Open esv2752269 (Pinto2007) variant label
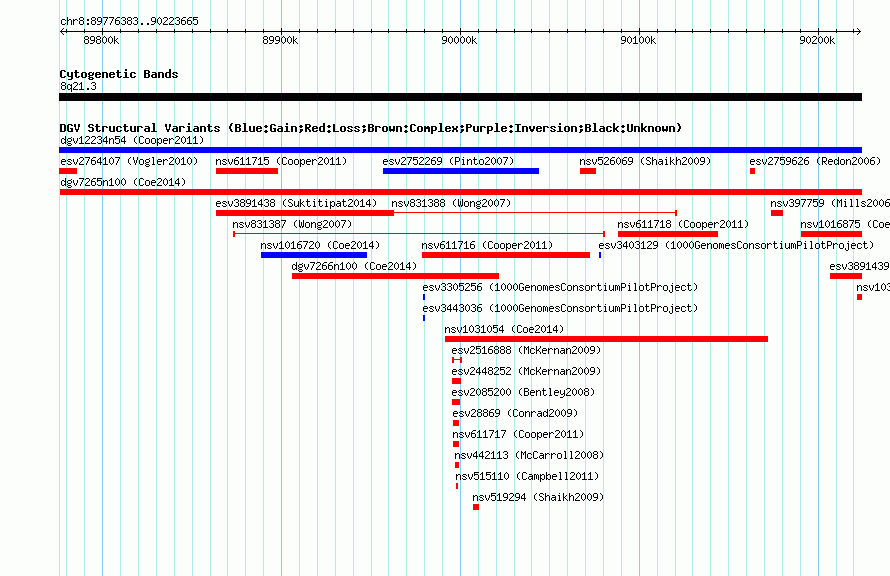Screen dimensions: 890x576 [x=448, y=161]
